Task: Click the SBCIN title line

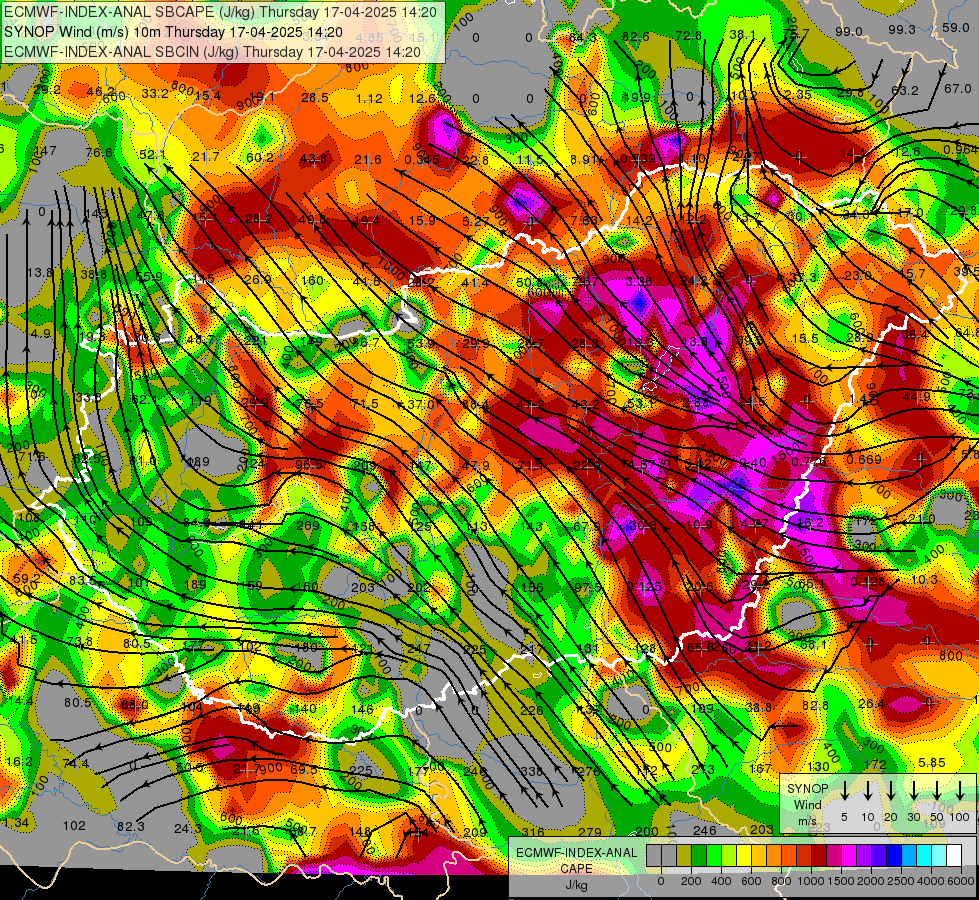Action: point(212,52)
